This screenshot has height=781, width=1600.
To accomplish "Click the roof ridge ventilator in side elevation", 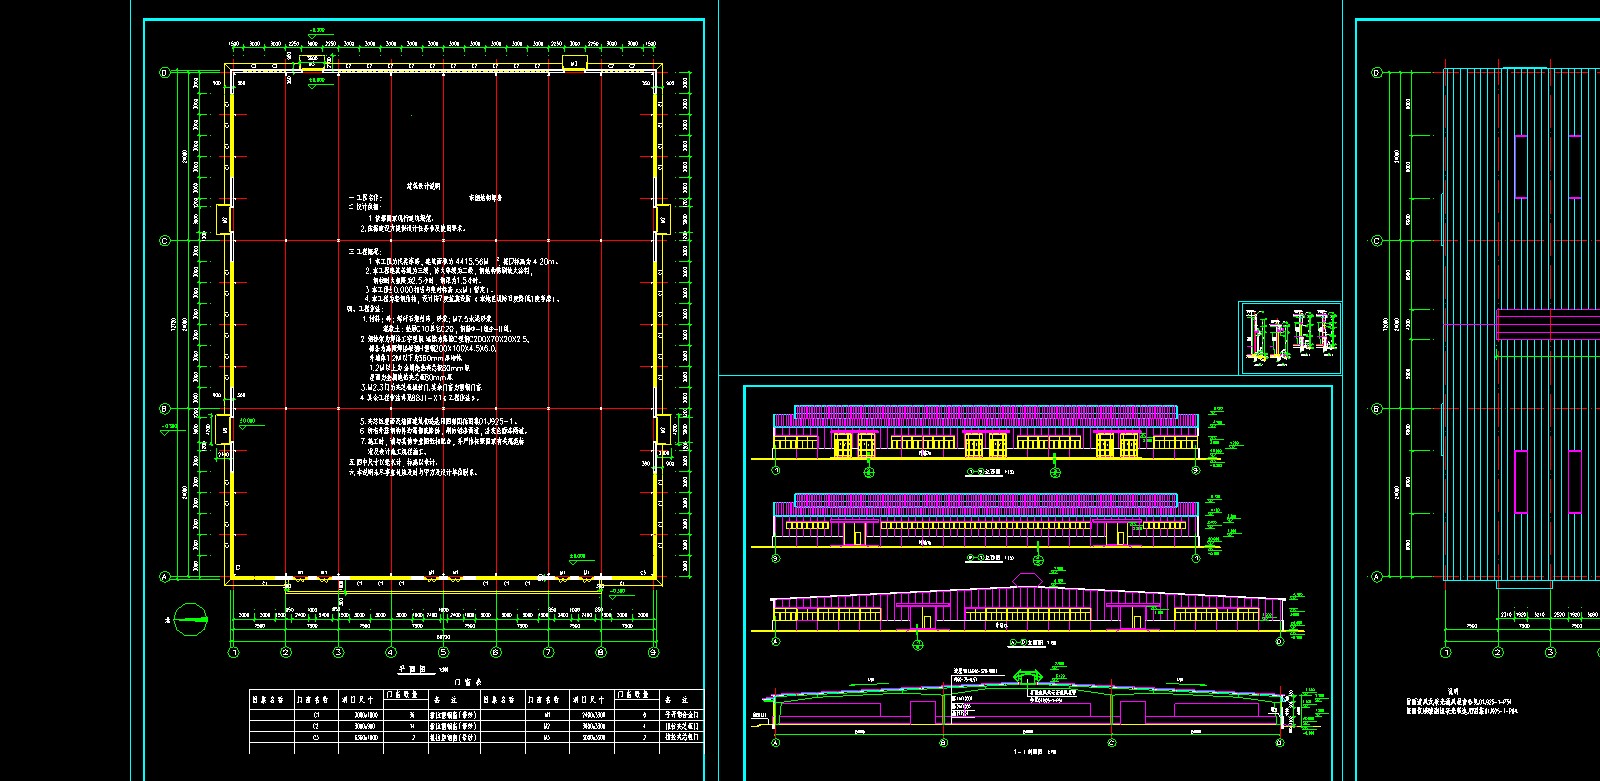I will click(x=1027, y=579).
